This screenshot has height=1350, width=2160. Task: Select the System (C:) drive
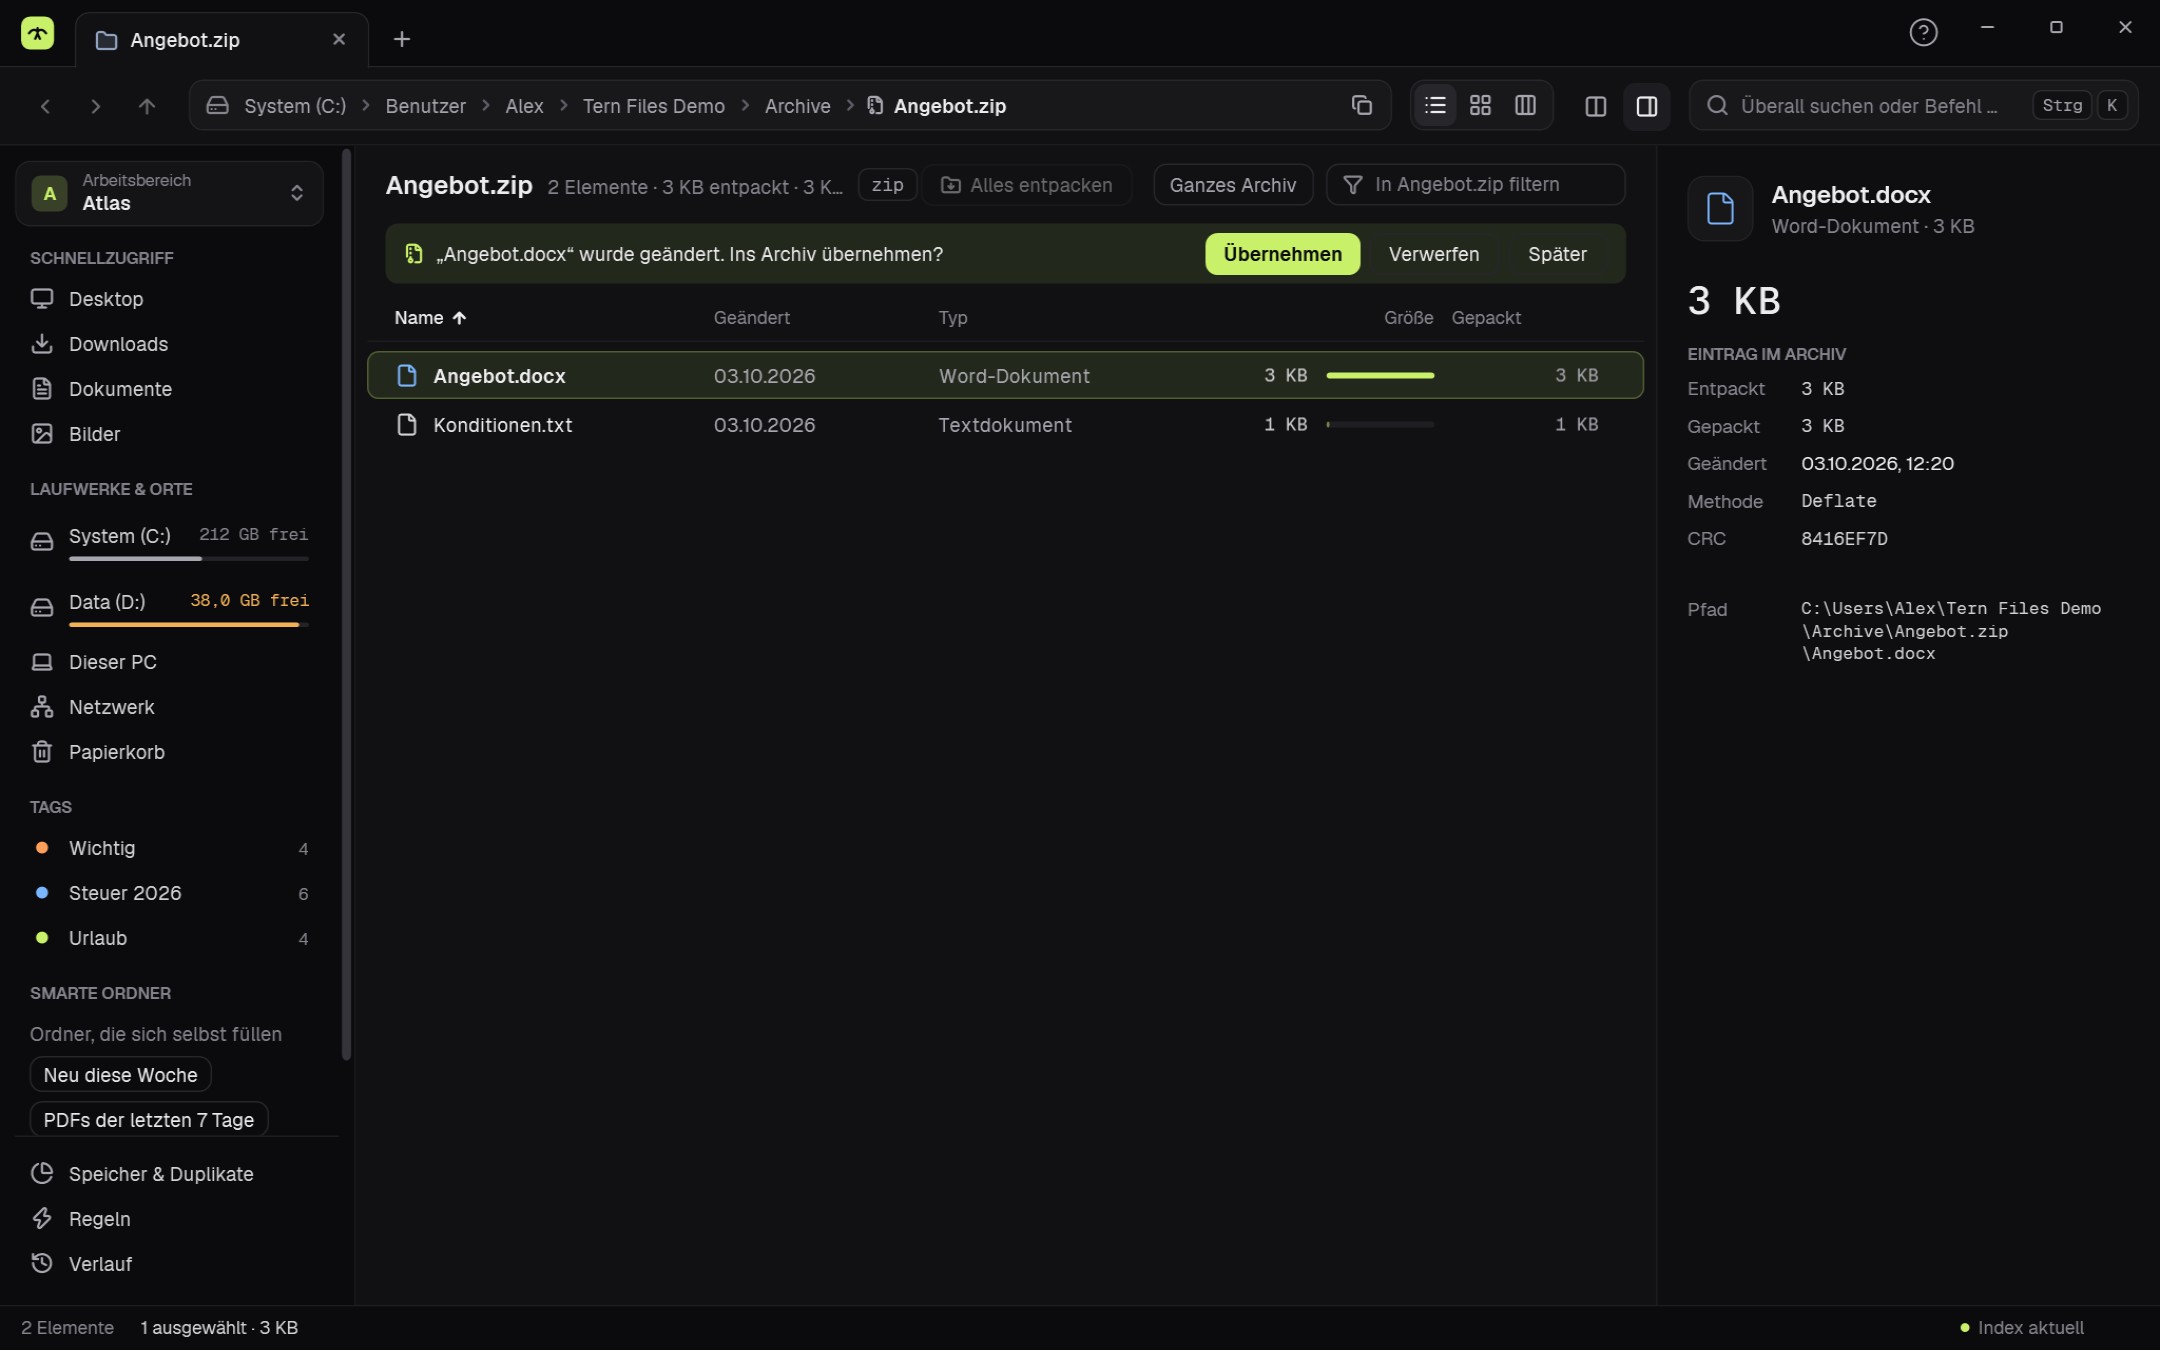(170, 540)
